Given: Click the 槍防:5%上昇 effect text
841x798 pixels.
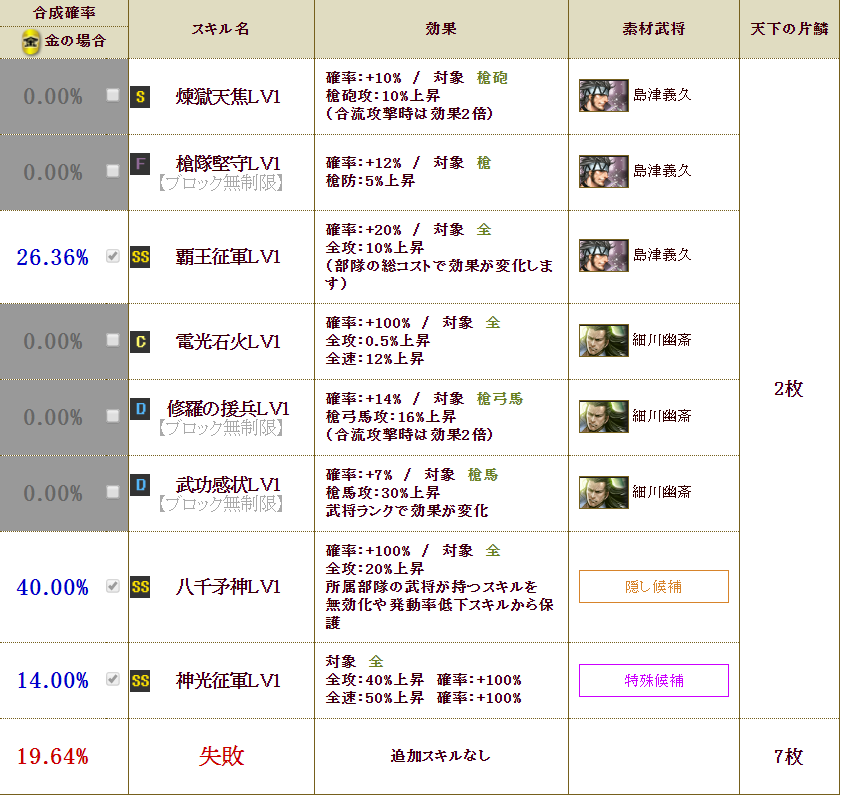Looking at the screenshot, I should 370,181.
